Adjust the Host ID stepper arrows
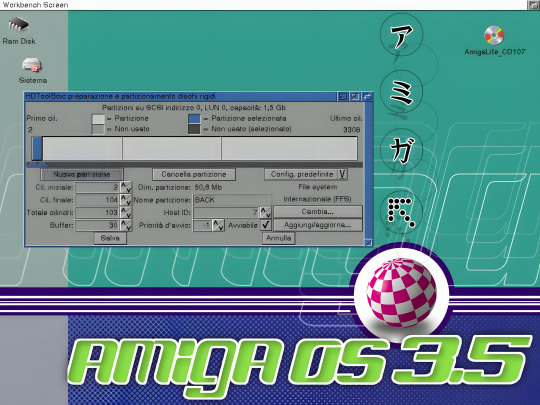Viewport: 540px width, 405px height. pyautogui.click(x=266, y=212)
